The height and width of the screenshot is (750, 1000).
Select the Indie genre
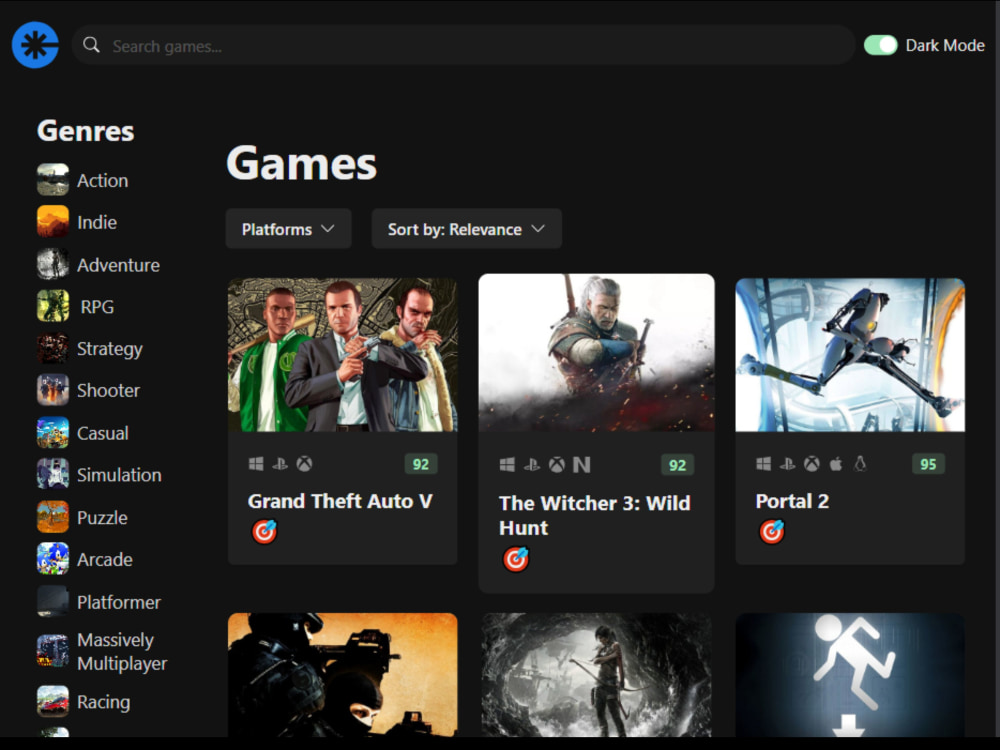[x=97, y=222]
